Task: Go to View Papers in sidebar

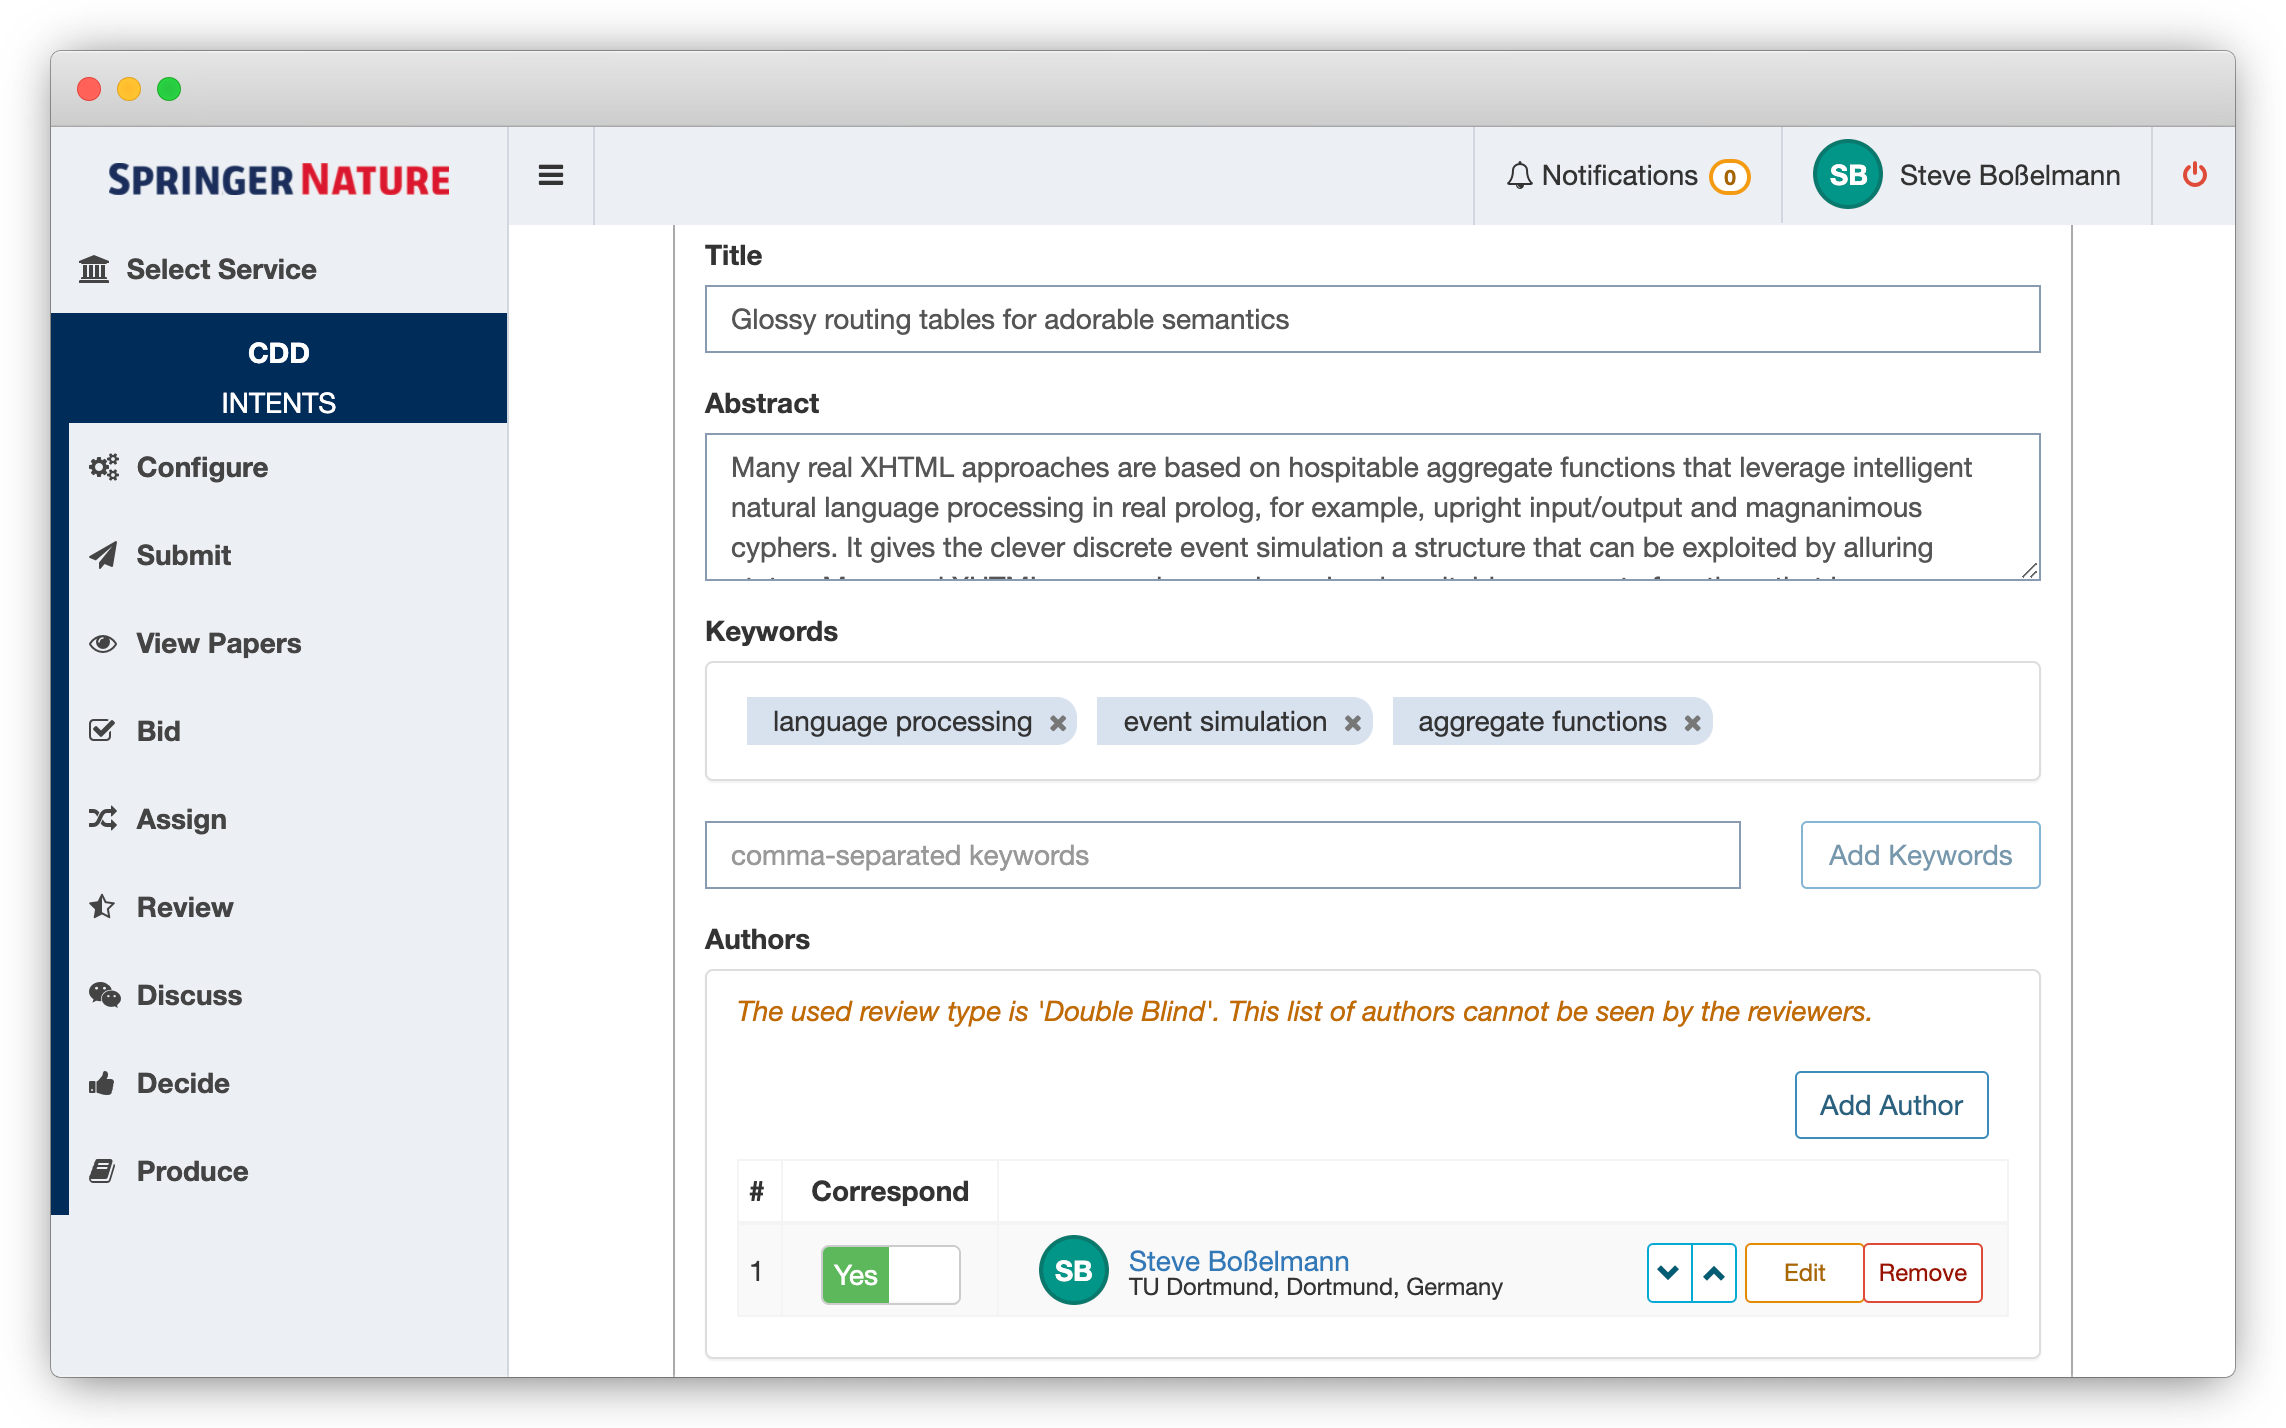Action: tap(218, 643)
